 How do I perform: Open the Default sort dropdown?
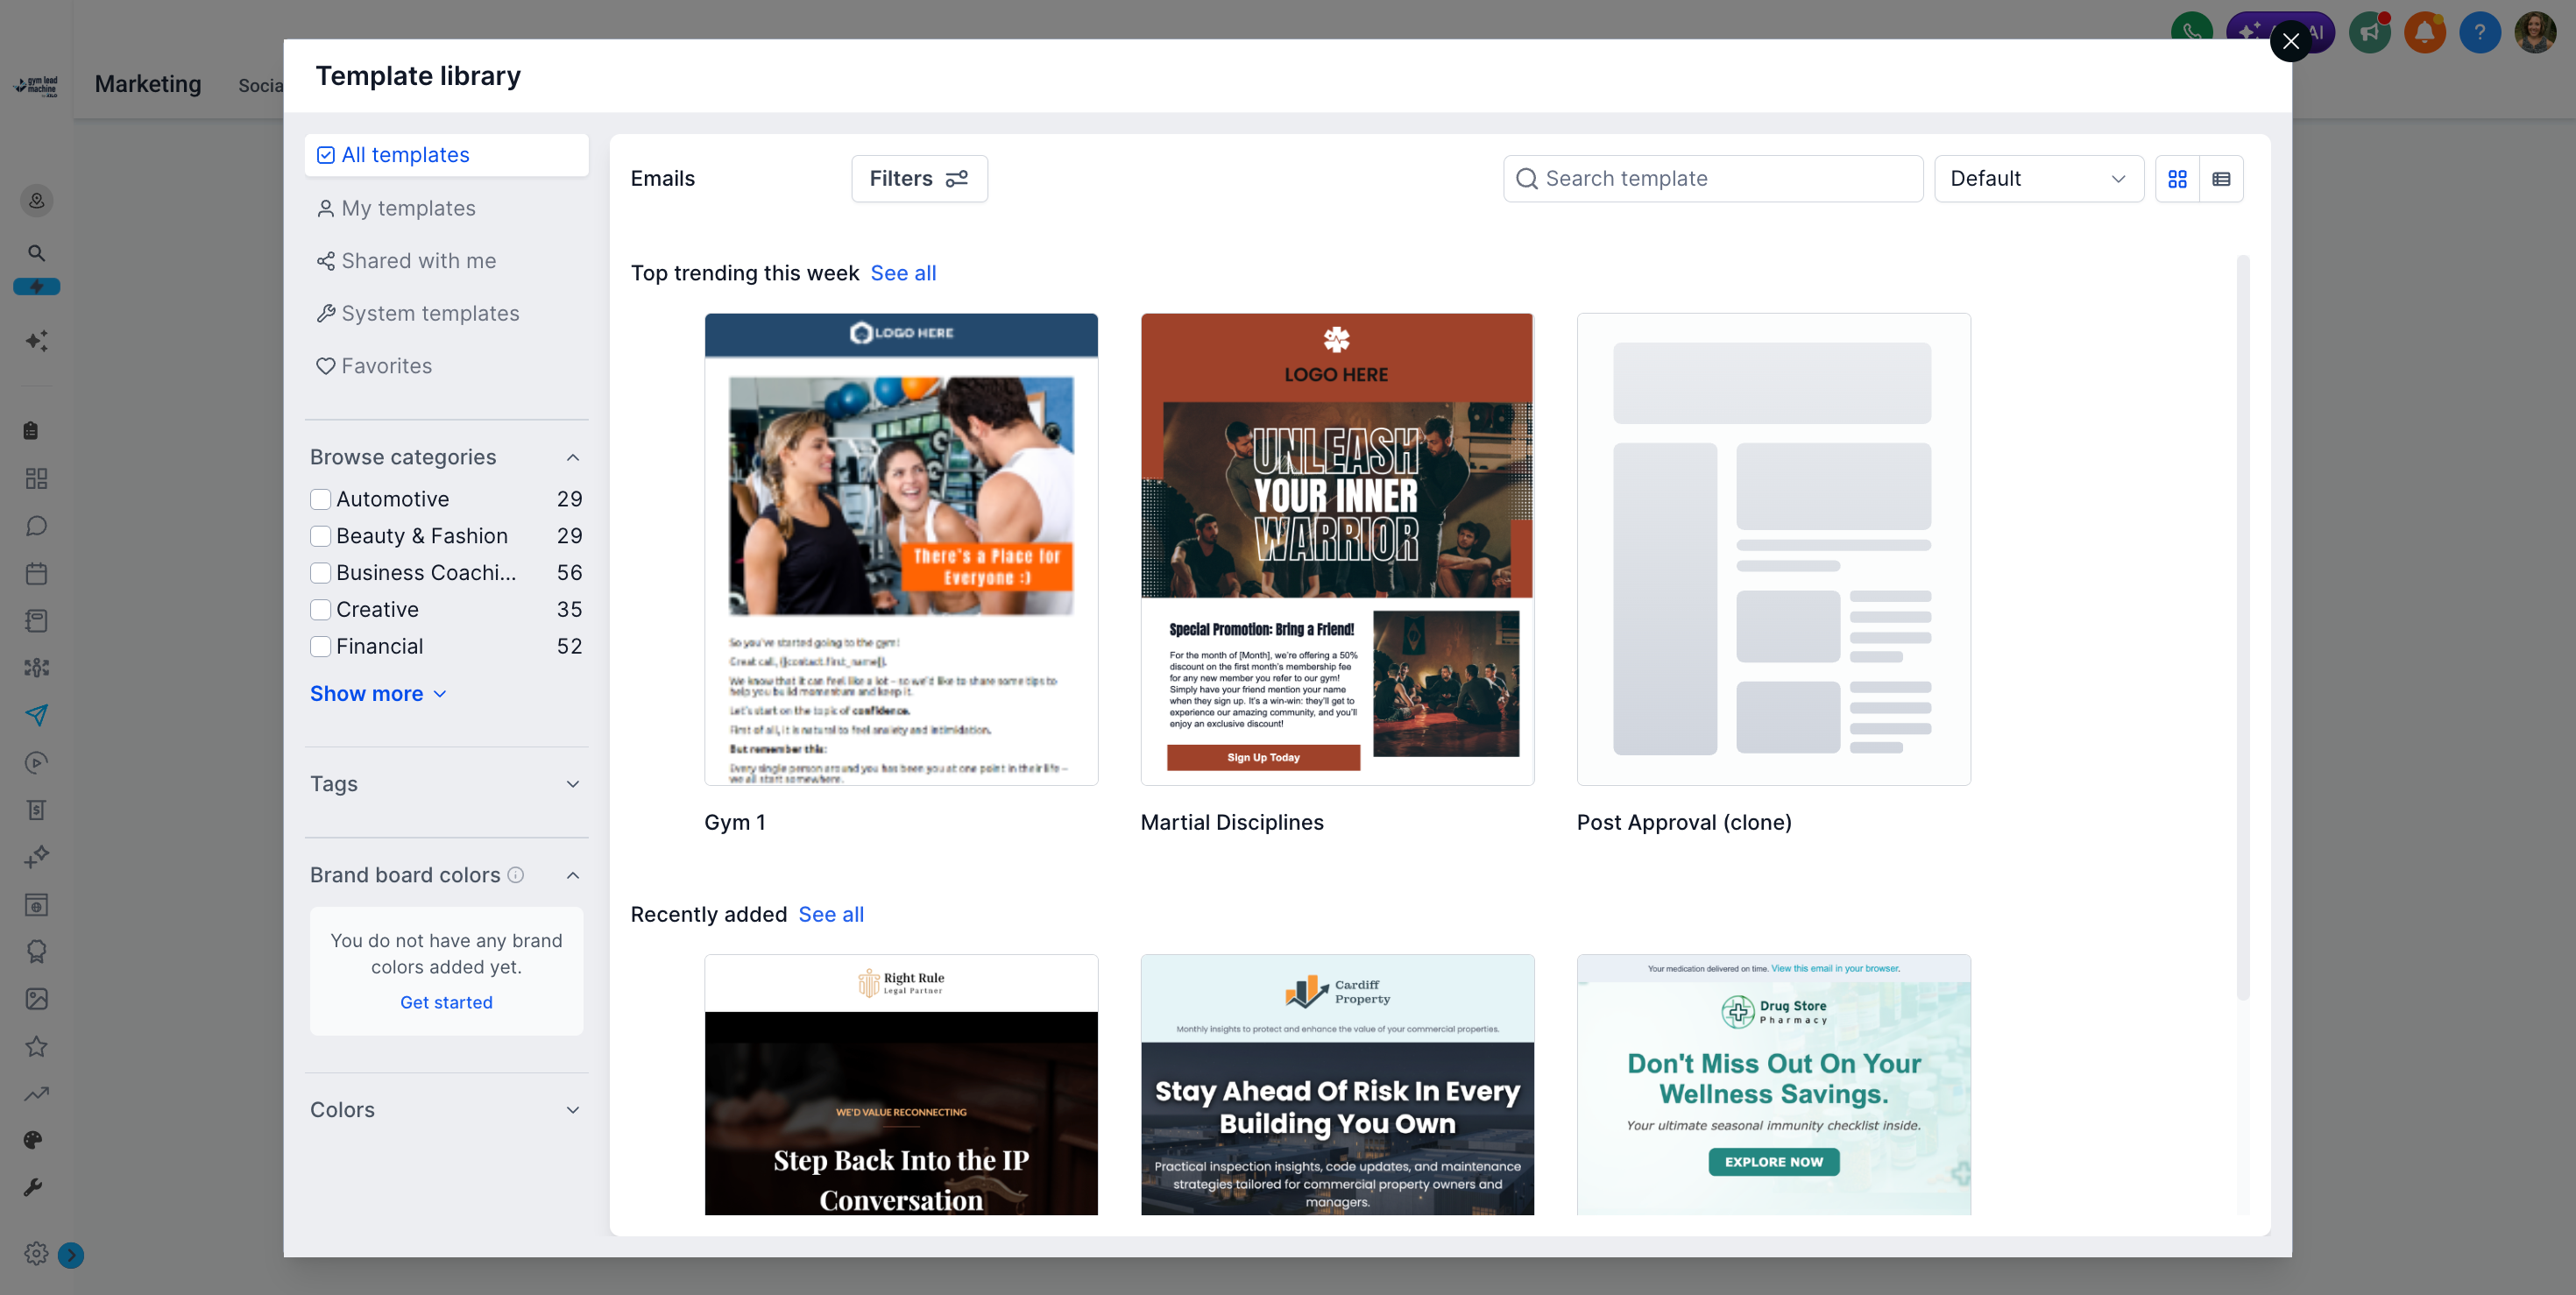[x=2038, y=179]
